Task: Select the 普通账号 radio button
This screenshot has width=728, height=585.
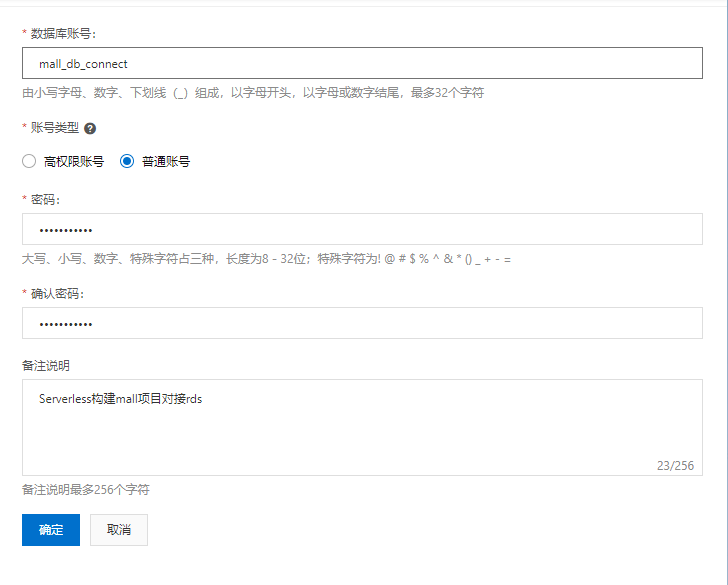Action: (127, 161)
